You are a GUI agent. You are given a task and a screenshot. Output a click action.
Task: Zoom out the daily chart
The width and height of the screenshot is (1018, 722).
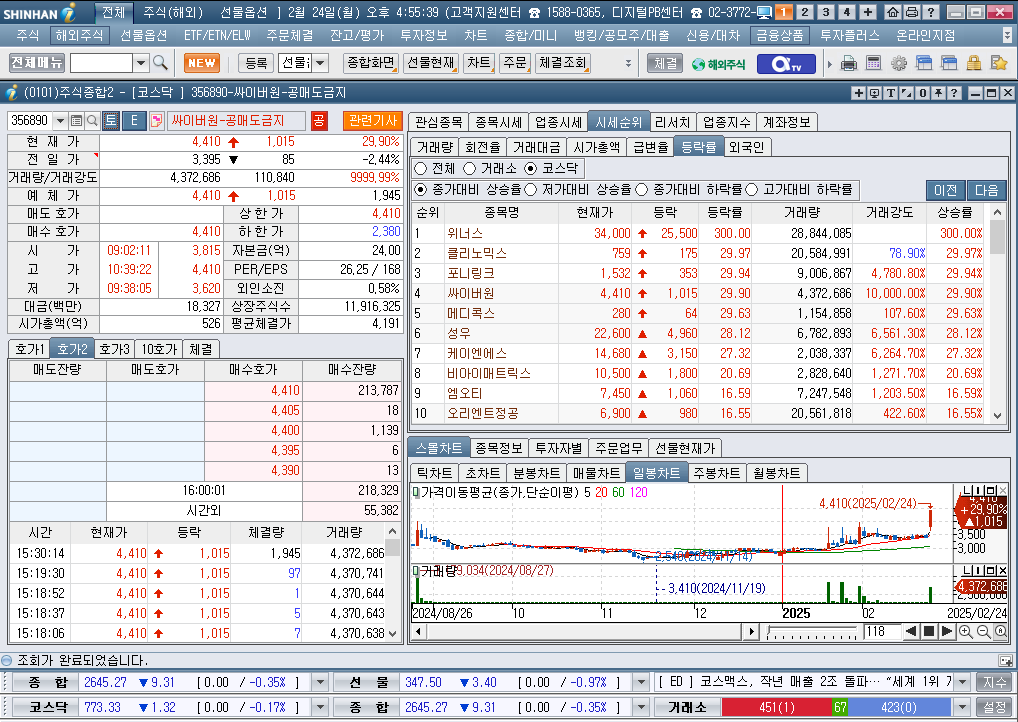coord(983,631)
